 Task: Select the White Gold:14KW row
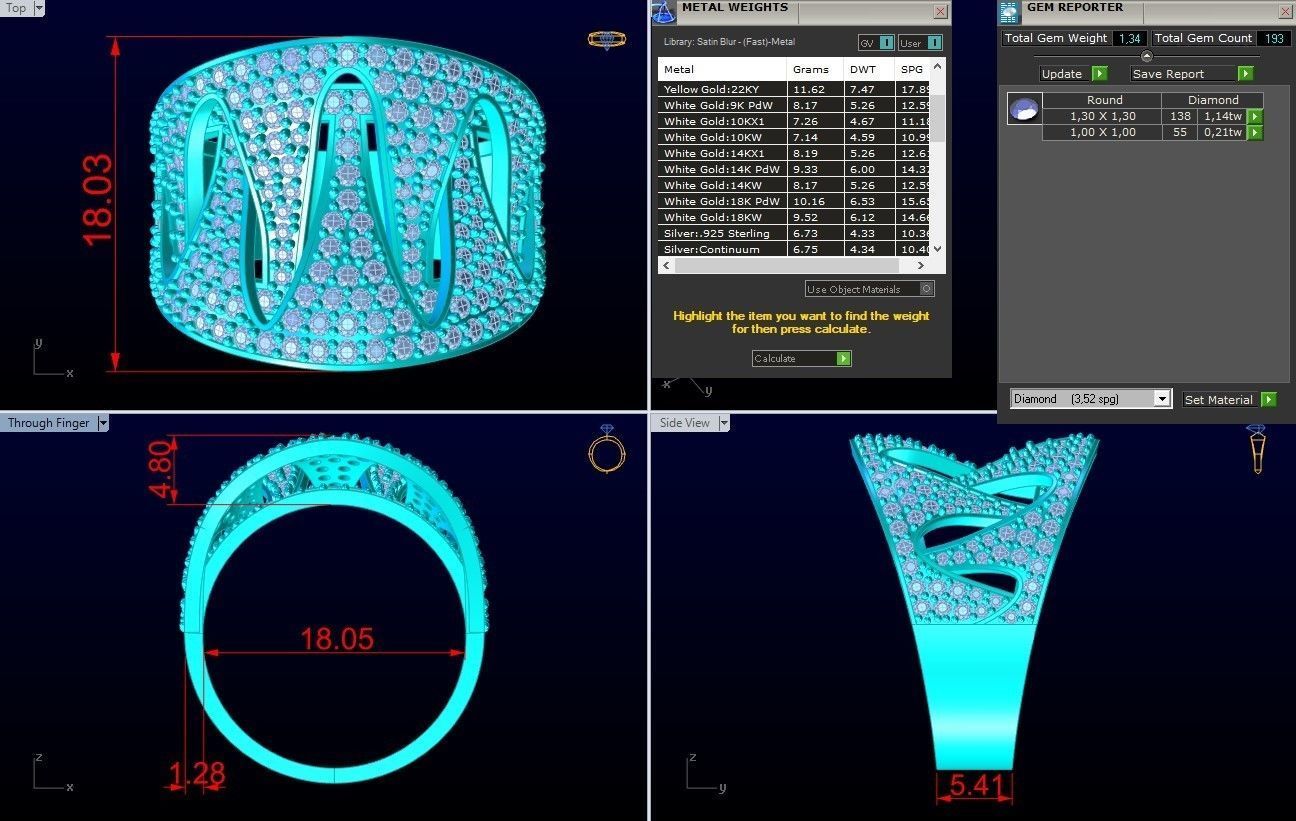point(794,185)
